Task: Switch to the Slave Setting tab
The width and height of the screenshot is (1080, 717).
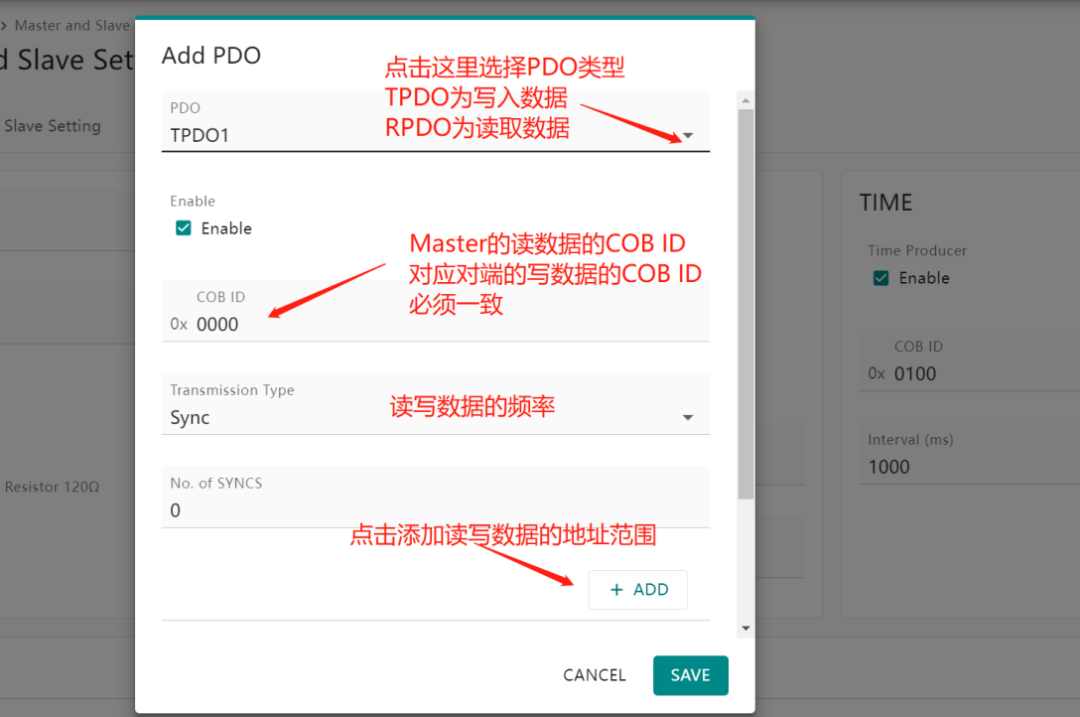Action: (51, 126)
